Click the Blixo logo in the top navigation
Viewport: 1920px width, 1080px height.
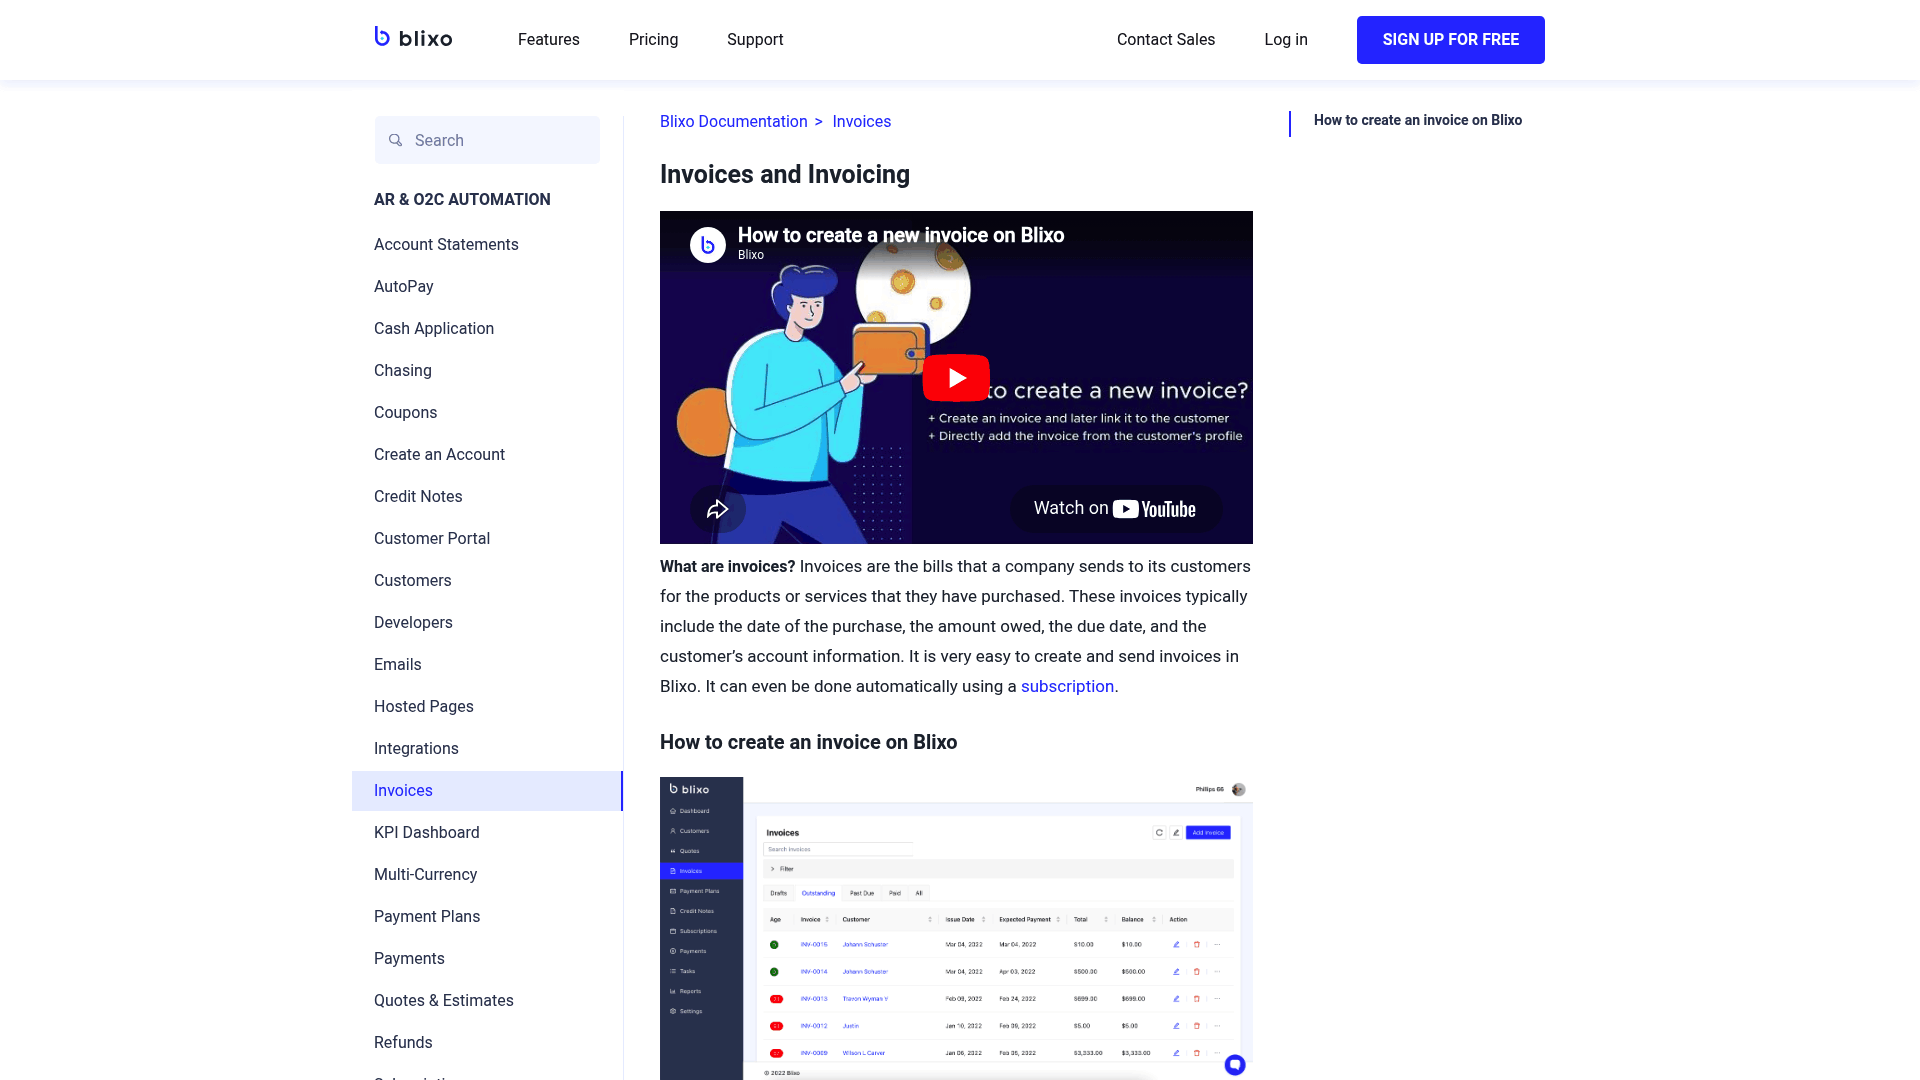413,38
